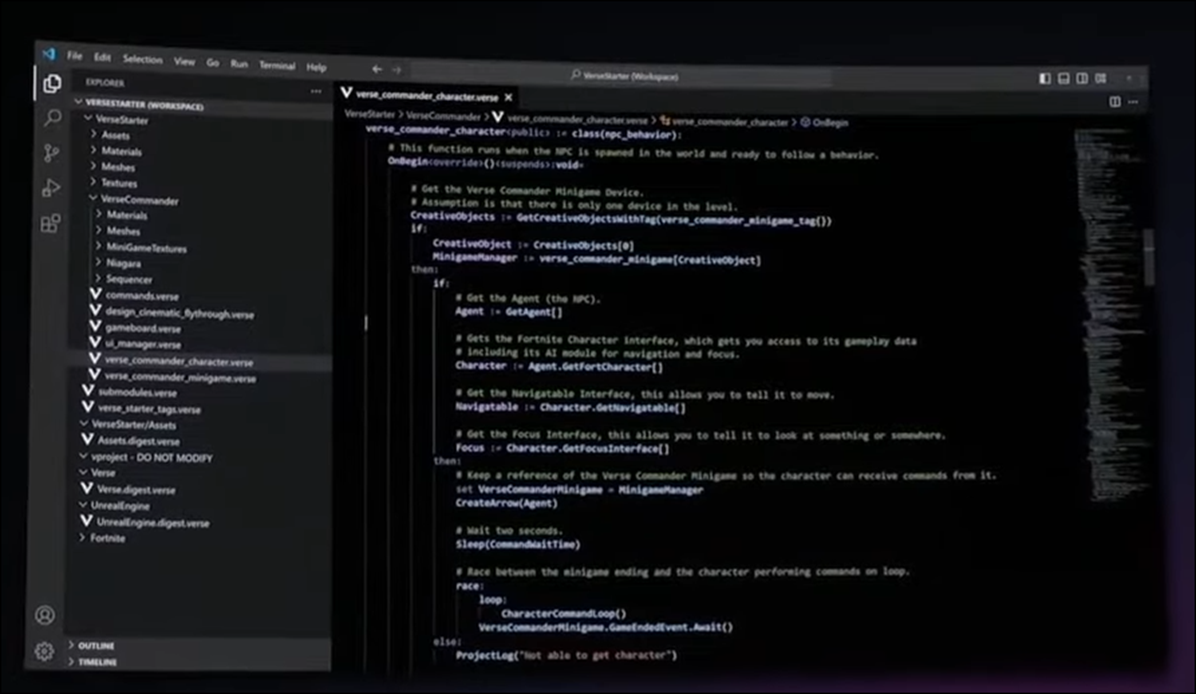Image resolution: width=1196 pixels, height=694 pixels.
Task: Expand the MiniGameTextures folder
Action: point(146,247)
